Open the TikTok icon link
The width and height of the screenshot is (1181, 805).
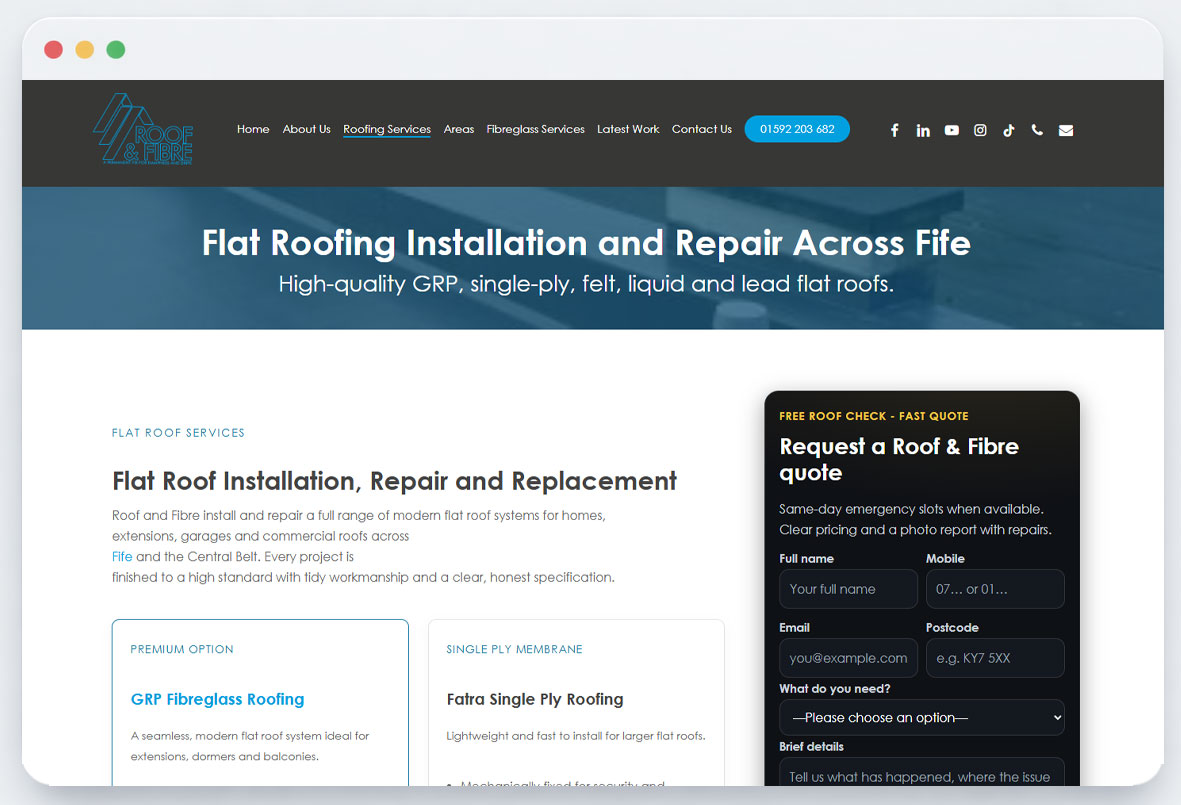(1009, 130)
